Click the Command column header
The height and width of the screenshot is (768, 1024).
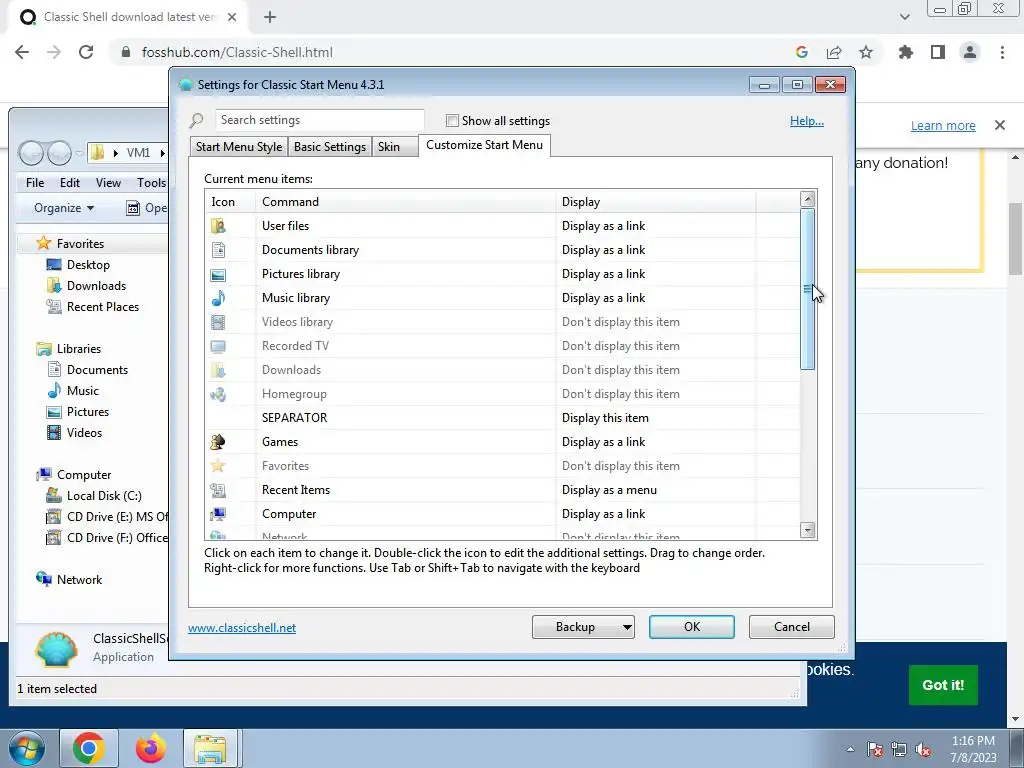[x=406, y=202]
